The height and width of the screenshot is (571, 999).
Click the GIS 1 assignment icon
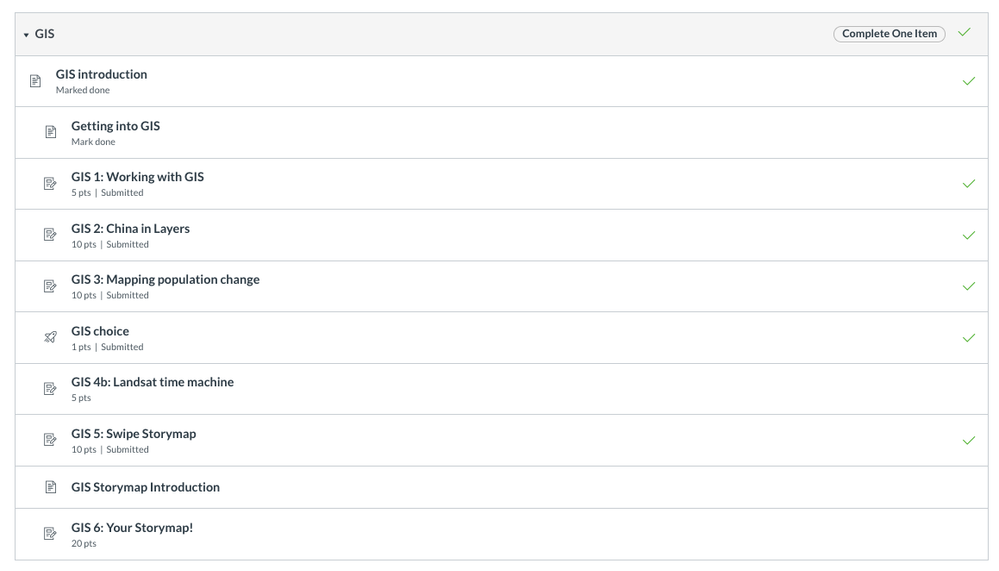coord(51,184)
